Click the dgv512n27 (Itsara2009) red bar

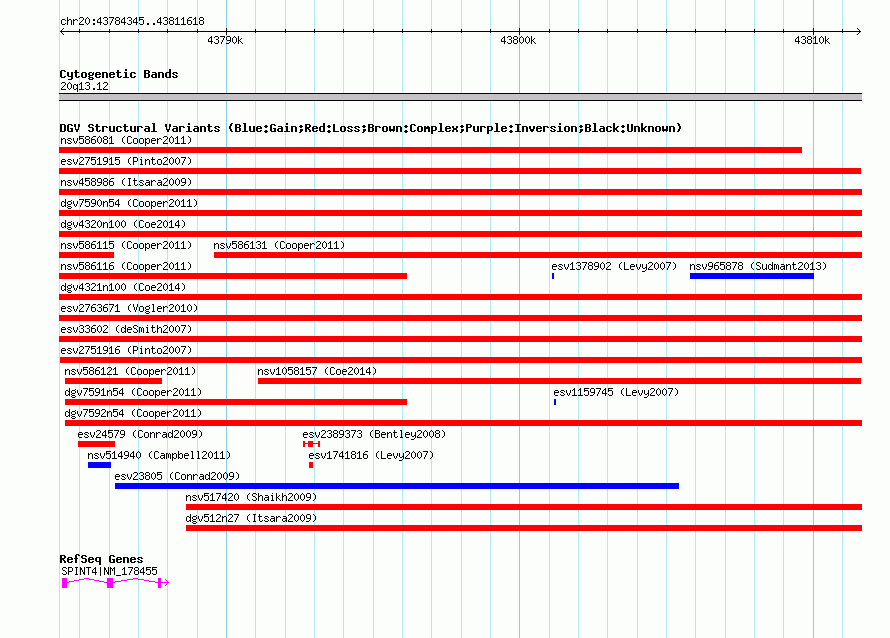[524, 528]
